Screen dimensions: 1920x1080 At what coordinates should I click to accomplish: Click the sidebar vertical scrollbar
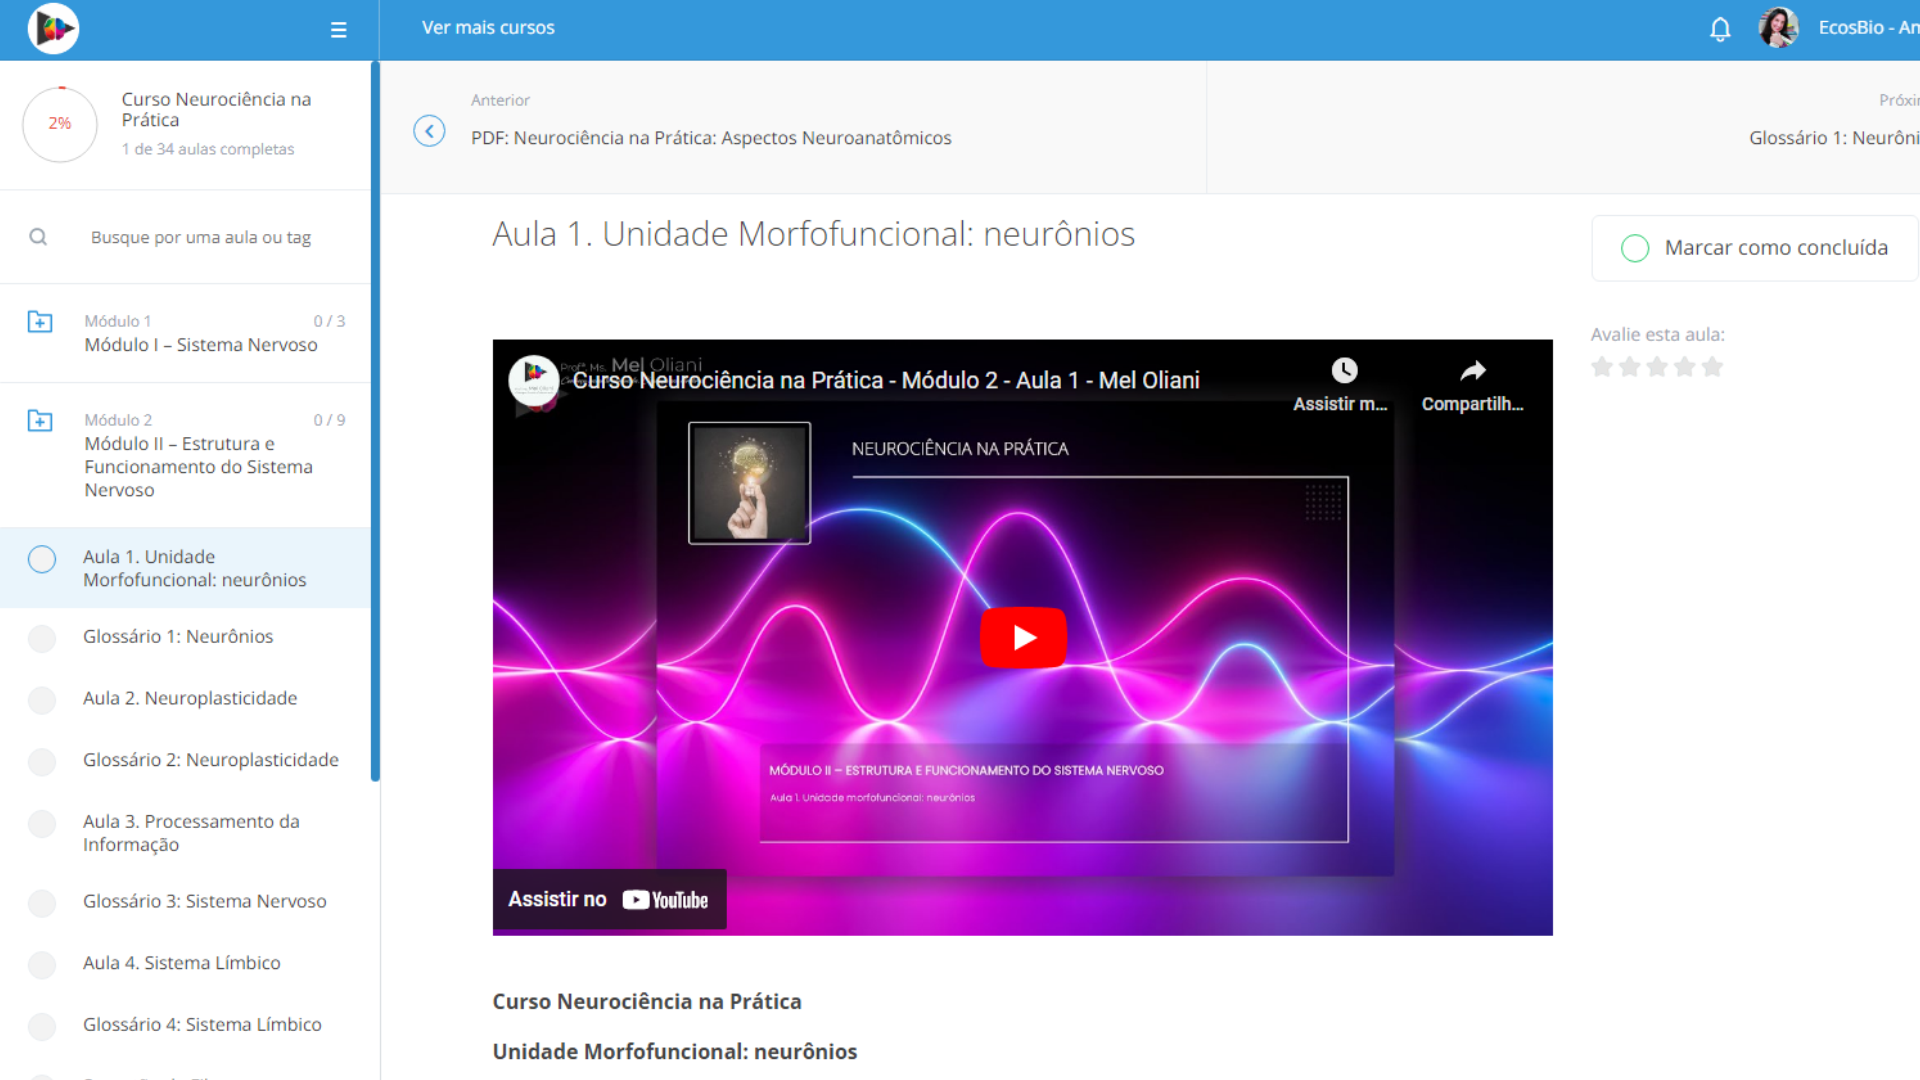click(x=375, y=420)
